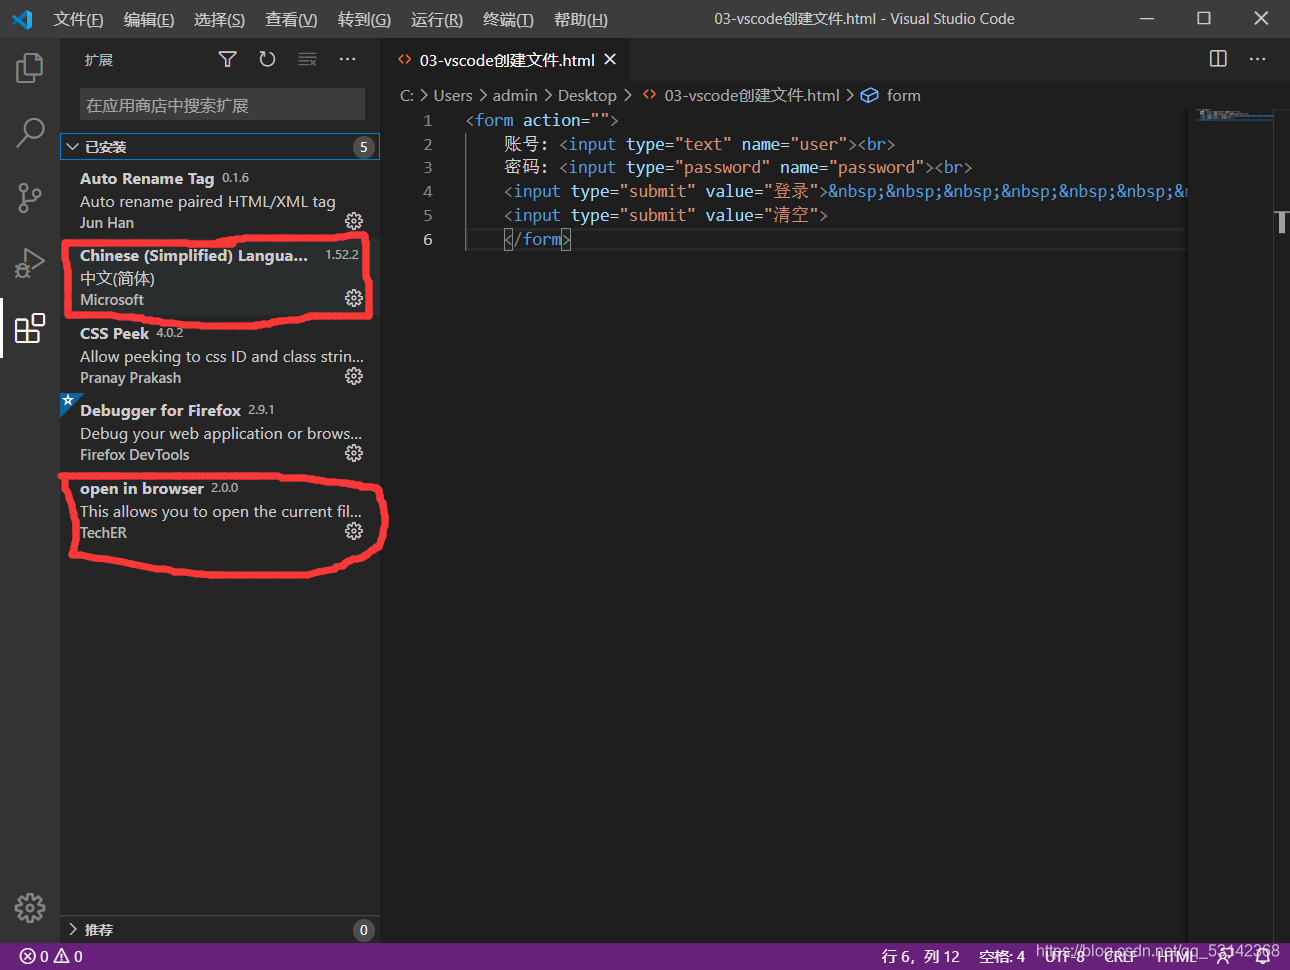This screenshot has height=970, width=1290.
Task: Click the closing form tag line
Action: pos(537,239)
